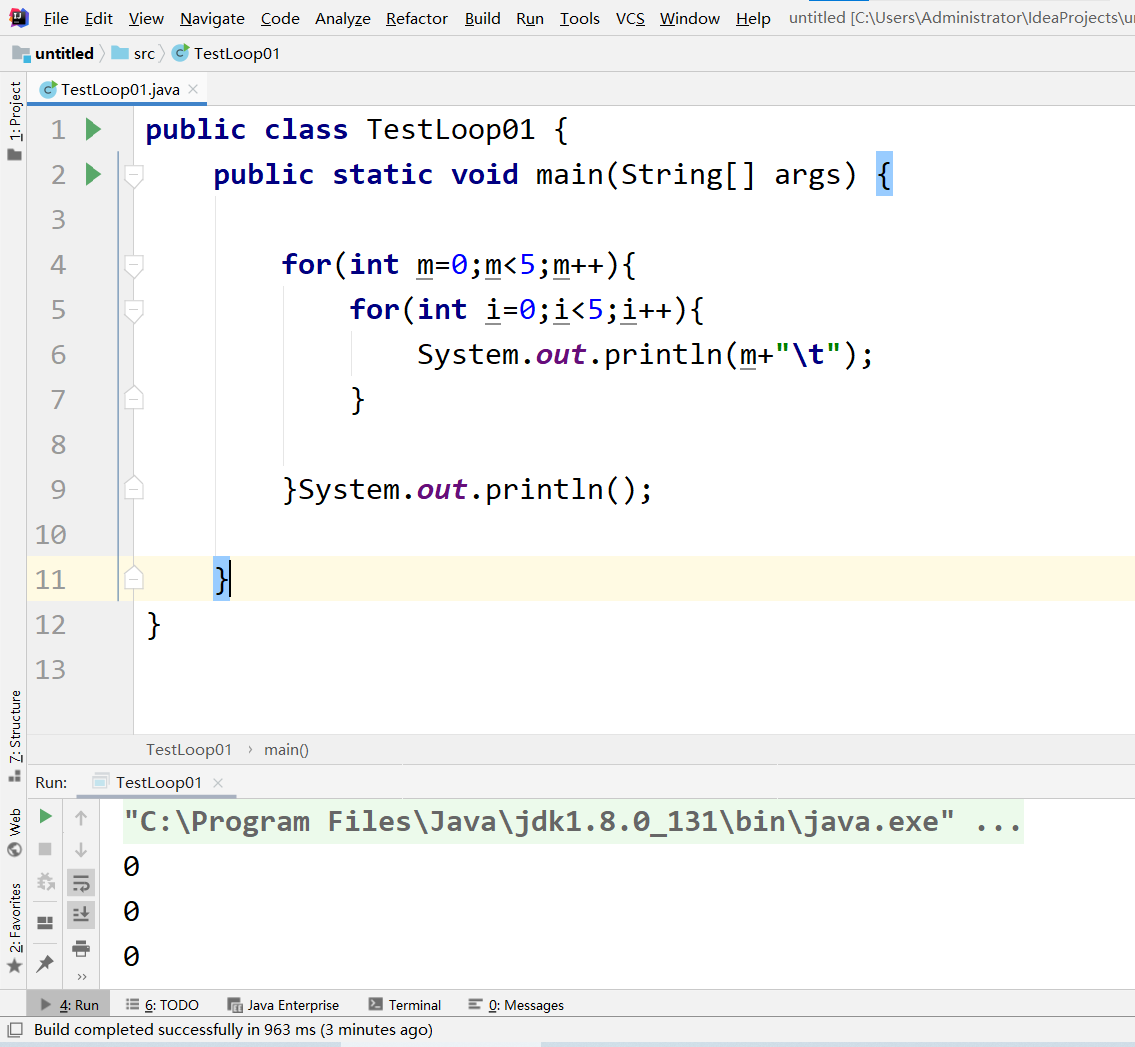
Task: Click the java.exe command line in console
Action: point(573,822)
